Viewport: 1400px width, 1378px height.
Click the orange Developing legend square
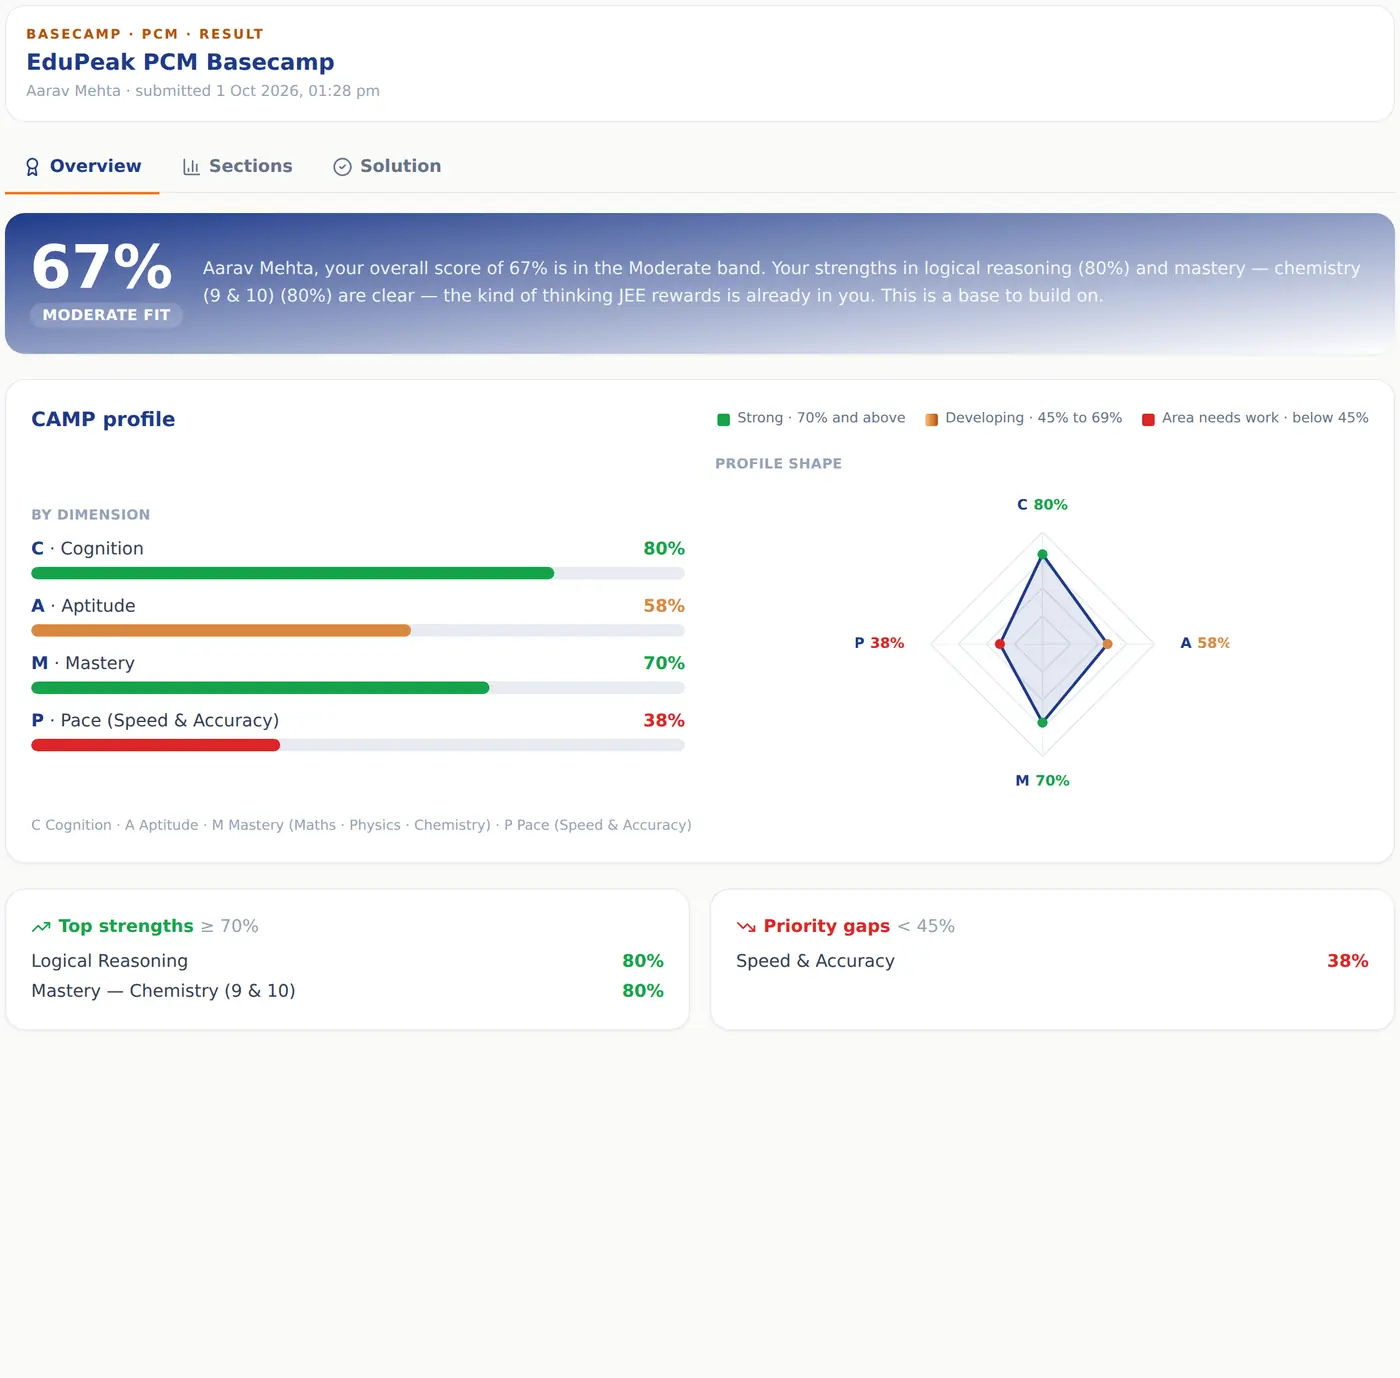(x=932, y=419)
